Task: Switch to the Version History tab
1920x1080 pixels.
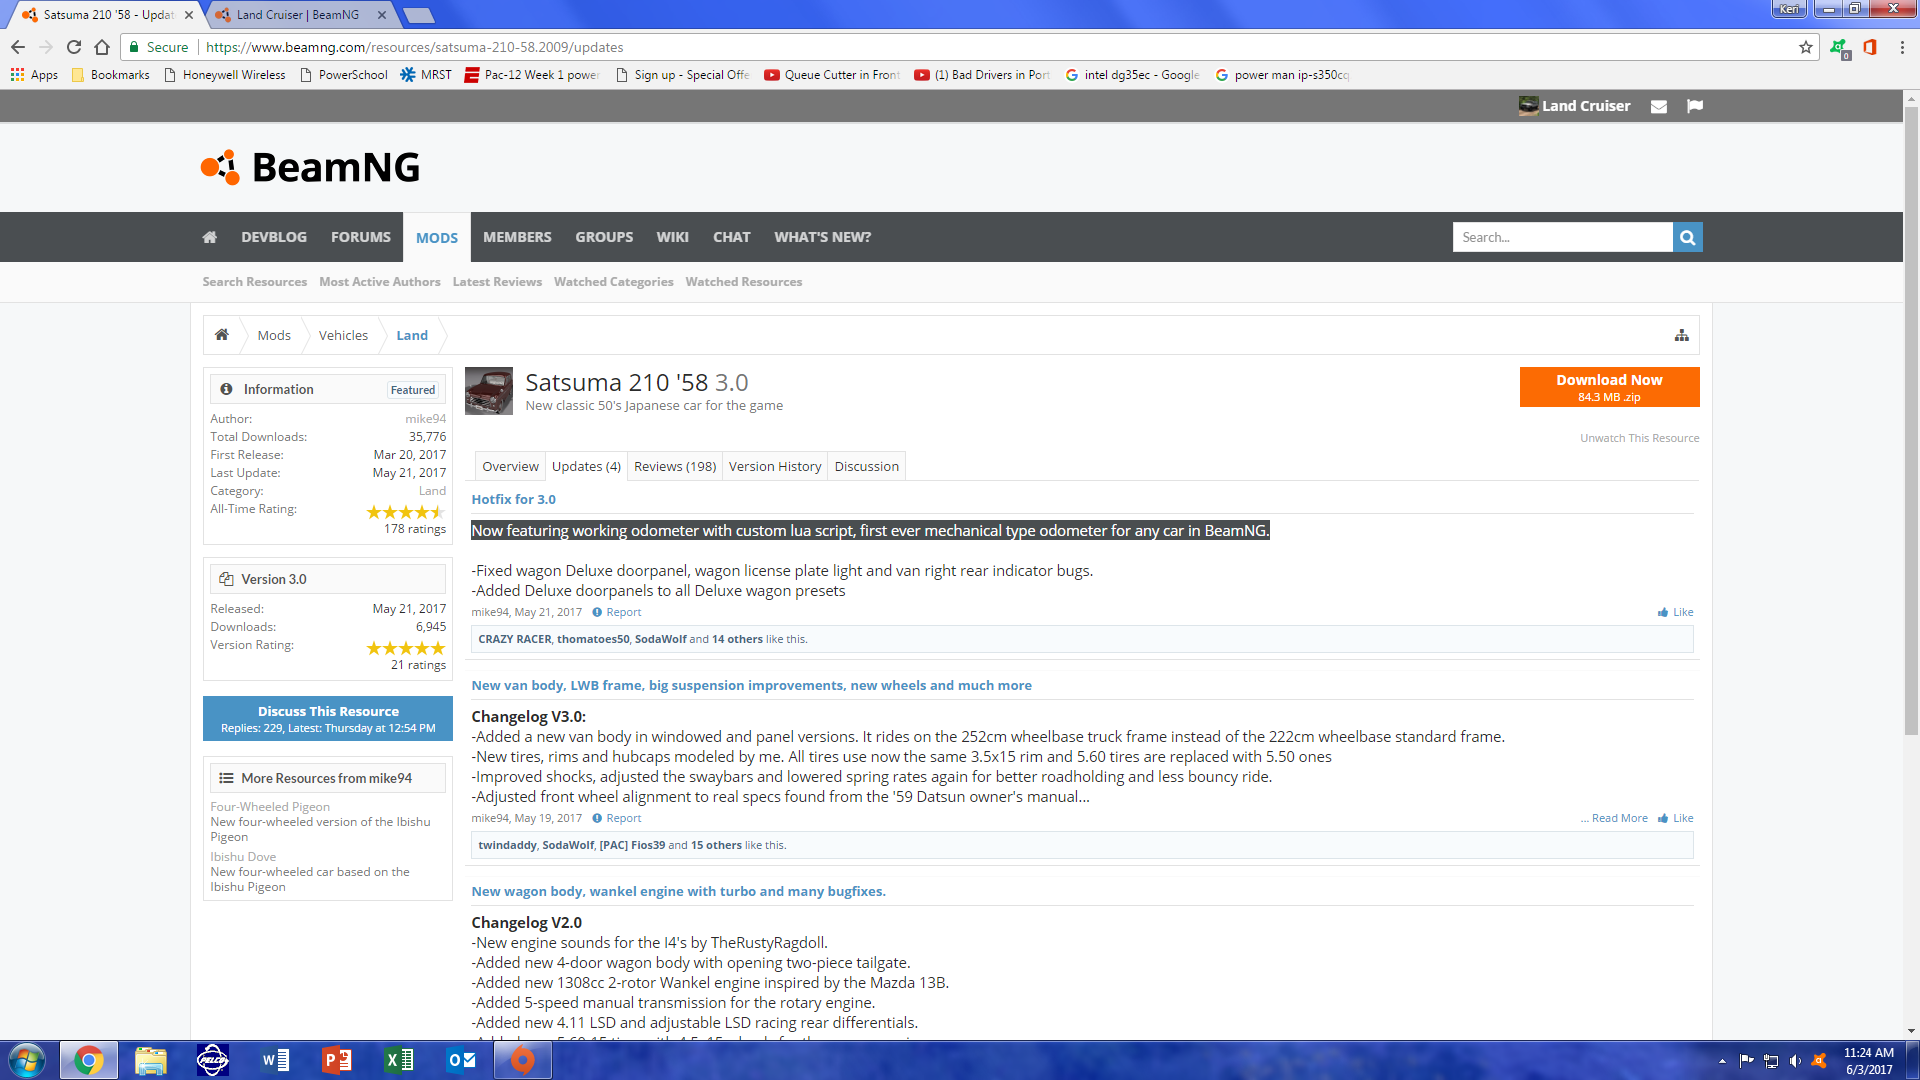Action: 775,466
